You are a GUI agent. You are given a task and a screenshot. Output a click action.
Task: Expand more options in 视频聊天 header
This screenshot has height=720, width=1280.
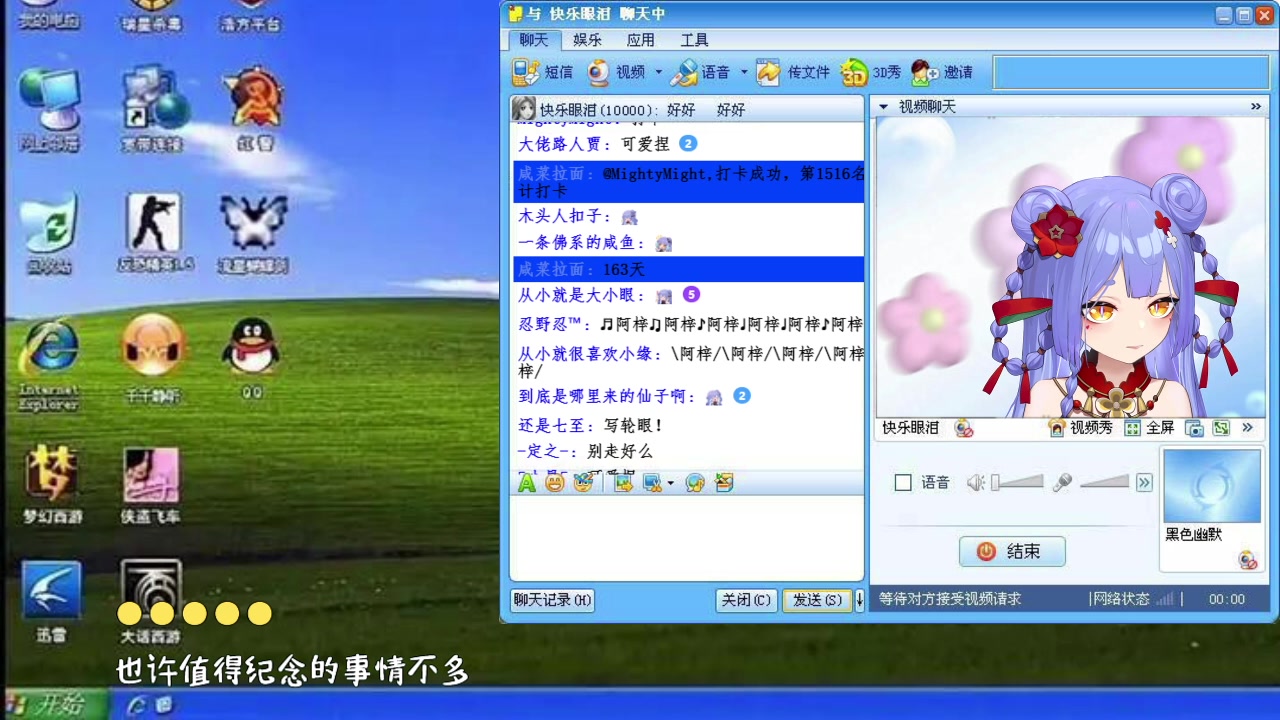coord(1256,106)
